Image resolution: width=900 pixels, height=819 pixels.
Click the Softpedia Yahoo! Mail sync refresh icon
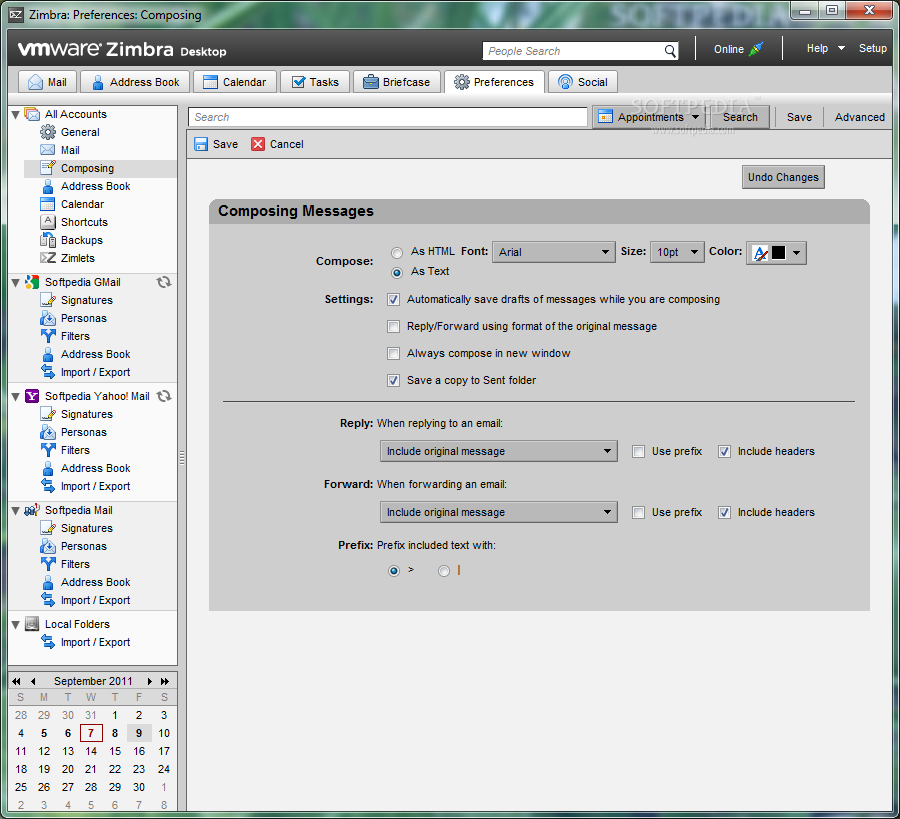tap(164, 396)
